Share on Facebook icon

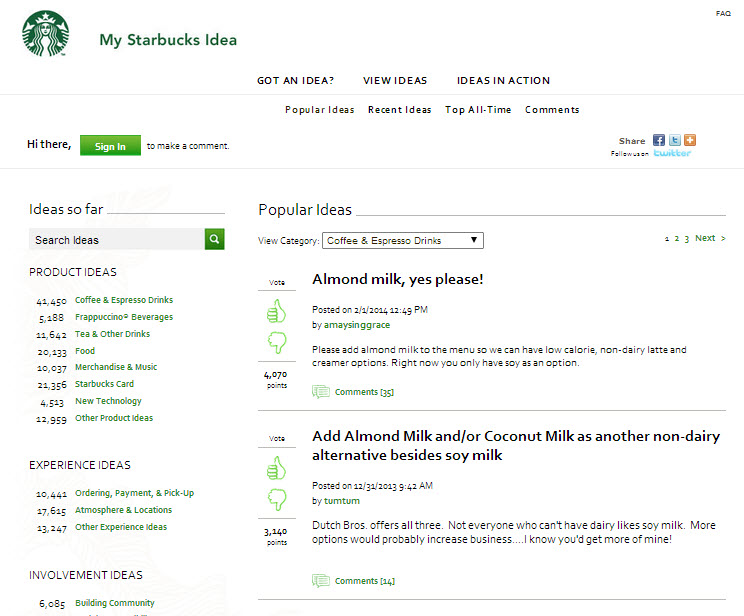[x=659, y=140]
